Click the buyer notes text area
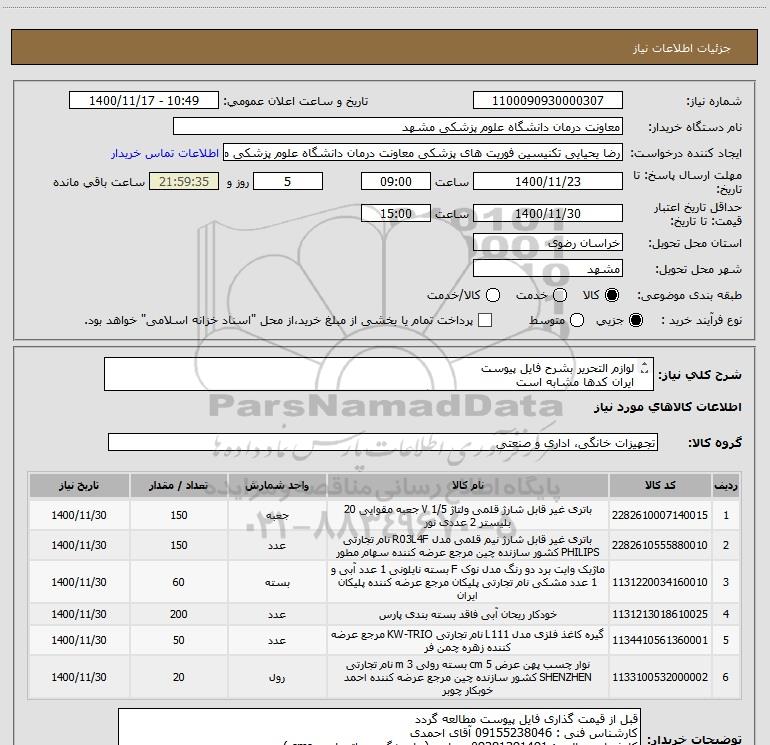770x745 pixels. pyautogui.click(x=379, y=727)
